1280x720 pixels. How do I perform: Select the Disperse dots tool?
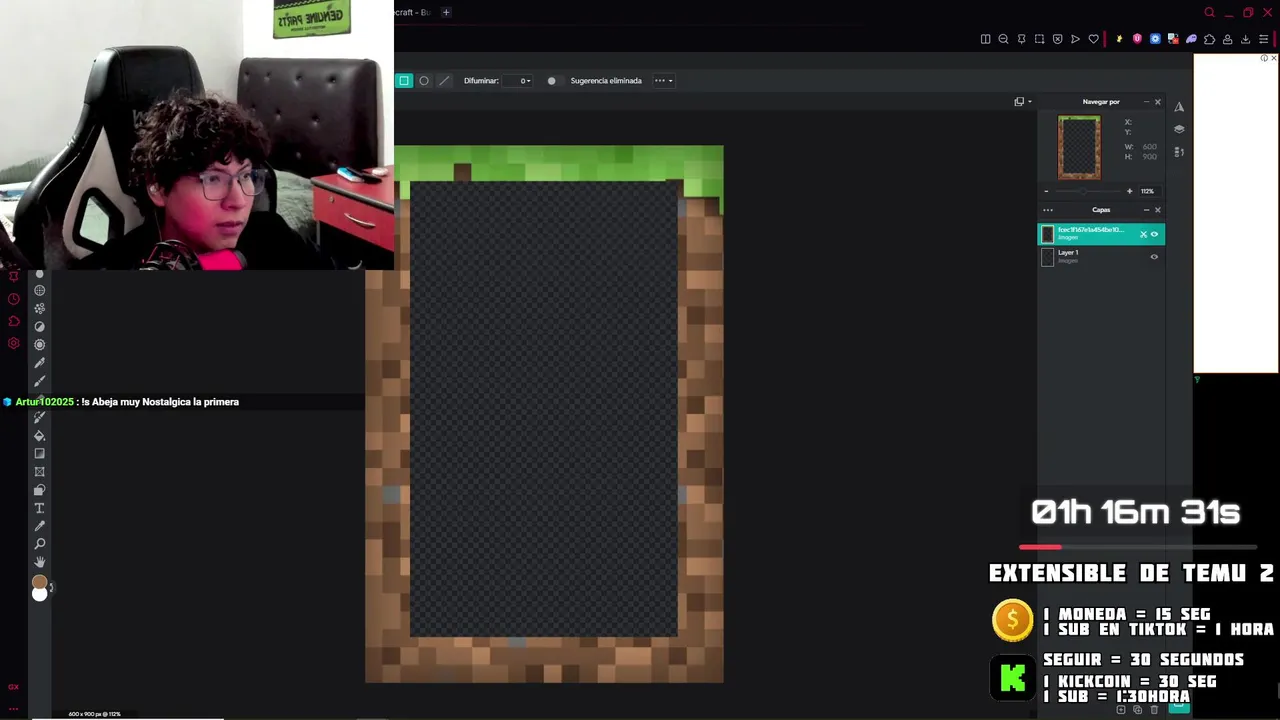(x=40, y=309)
